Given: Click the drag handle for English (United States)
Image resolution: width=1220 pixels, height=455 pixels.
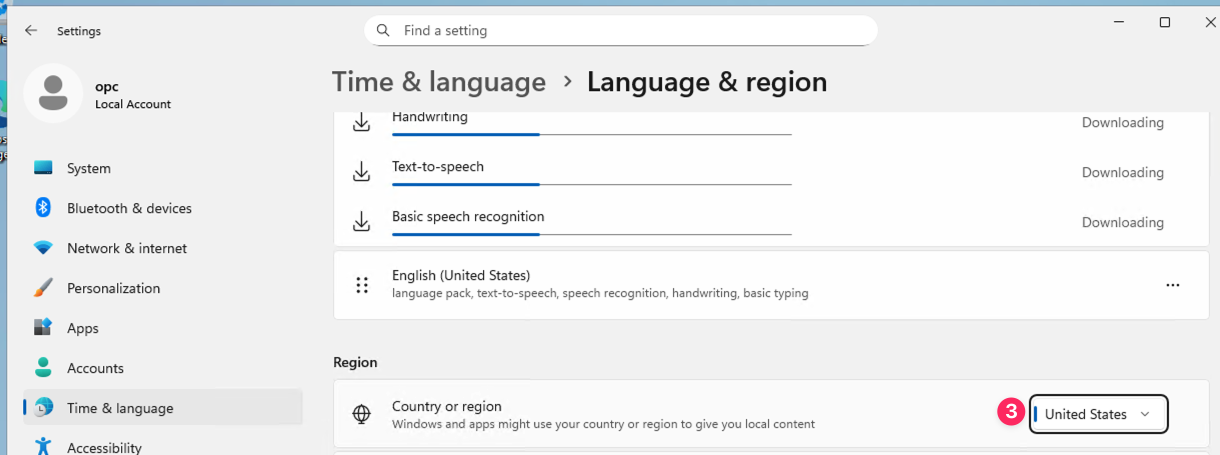Looking at the screenshot, I should 362,285.
